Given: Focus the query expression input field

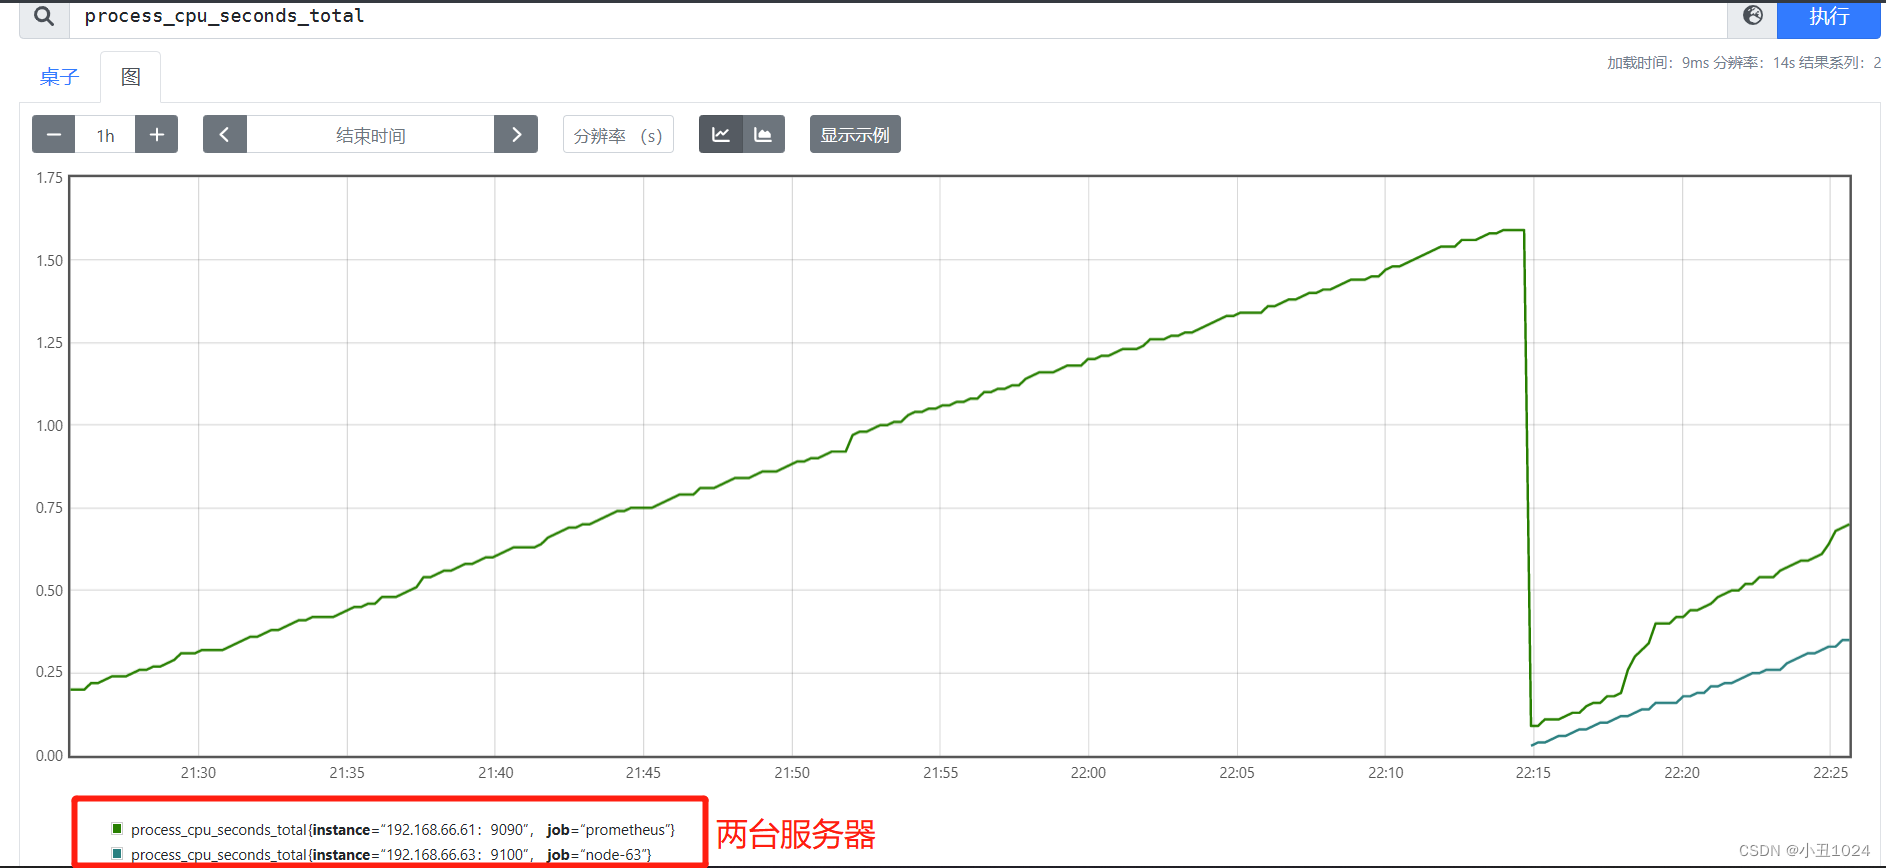Looking at the screenshot, I should click(898, 18).
